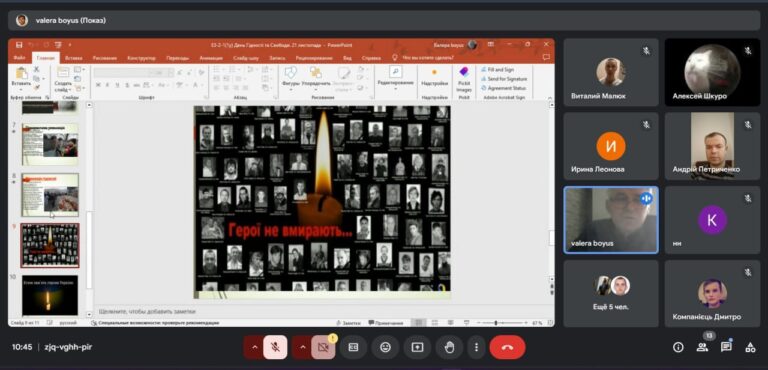Switch to the Конструктор ribbon tab

click(x=141, y=57)
